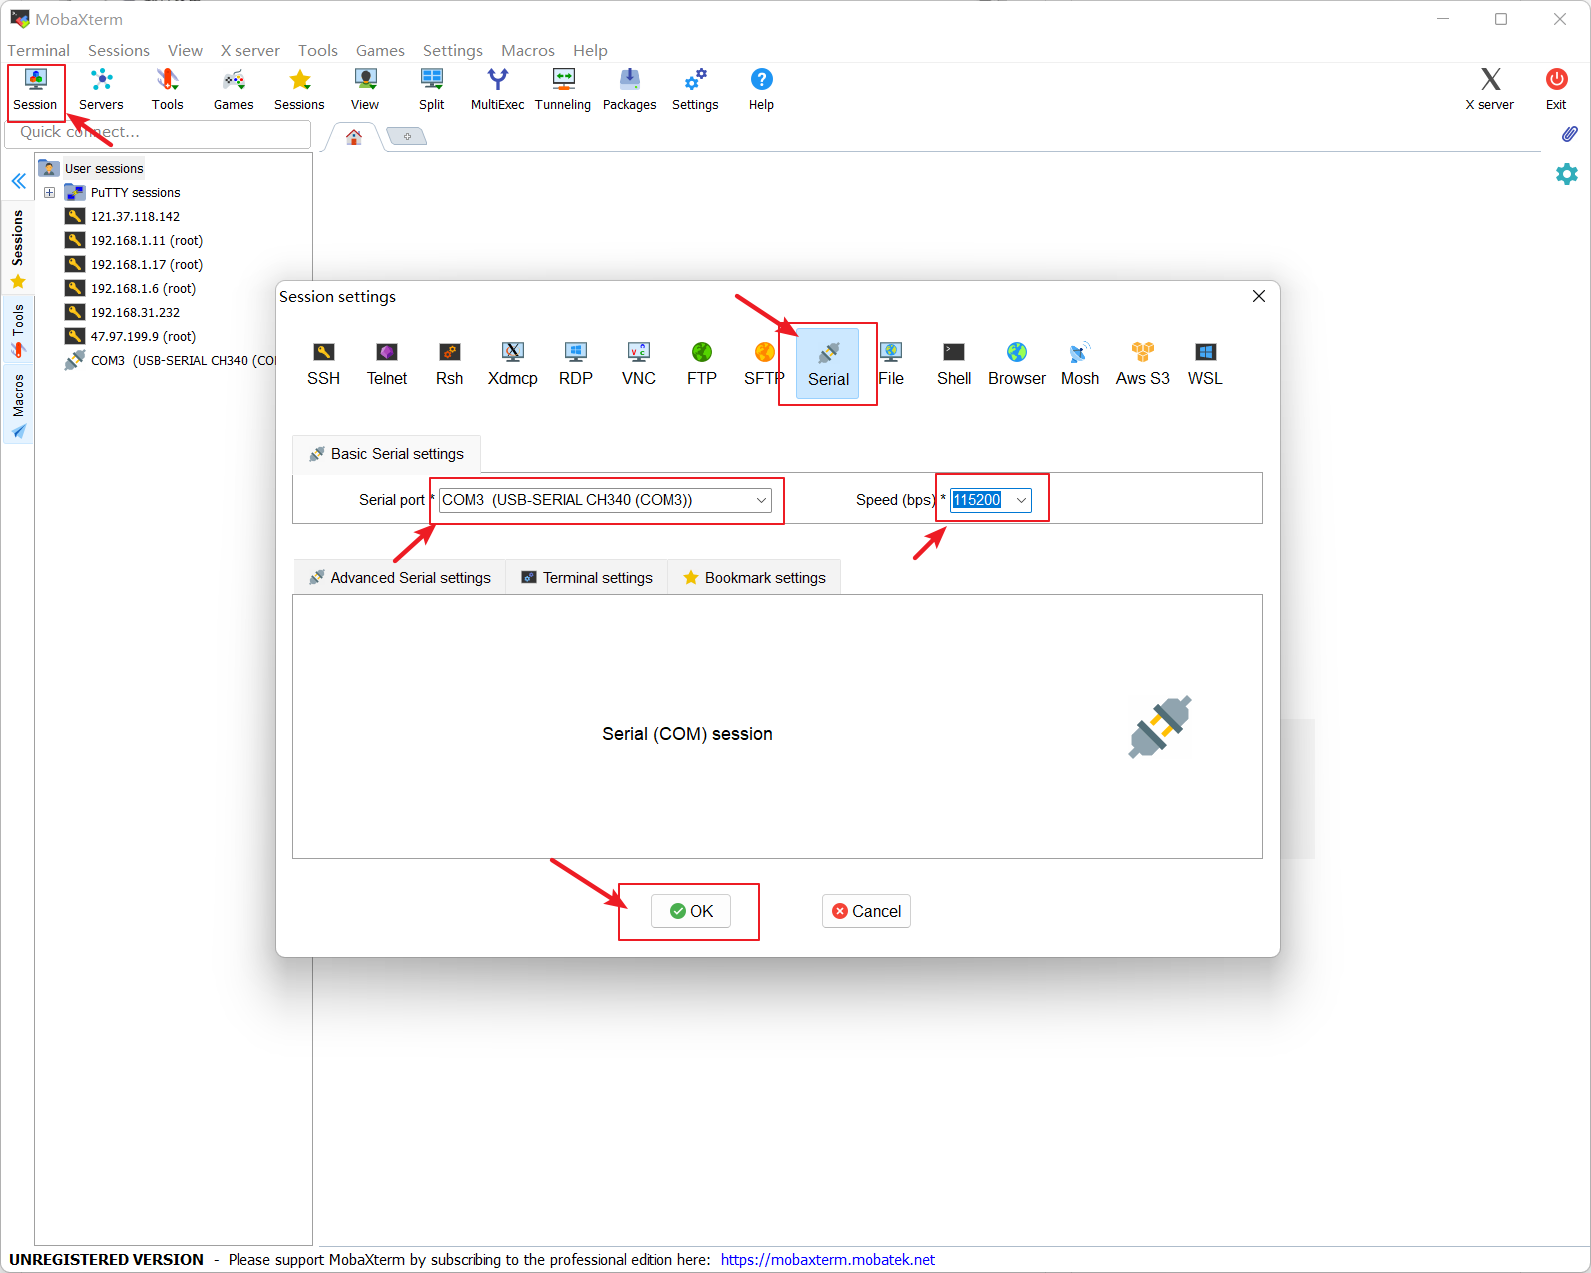
Task: Choose File session type
Action: point(891,364)
